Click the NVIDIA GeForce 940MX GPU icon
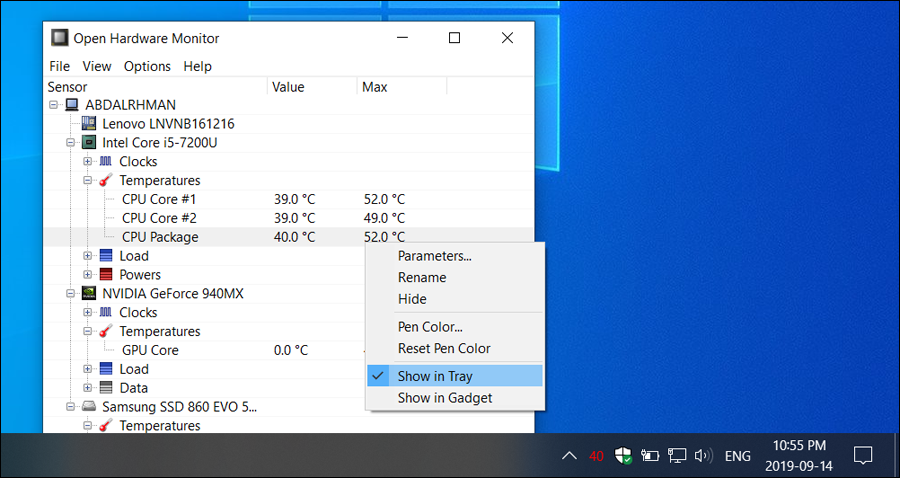900x478 pixels. pyautogui.click(x=89, y=293)
